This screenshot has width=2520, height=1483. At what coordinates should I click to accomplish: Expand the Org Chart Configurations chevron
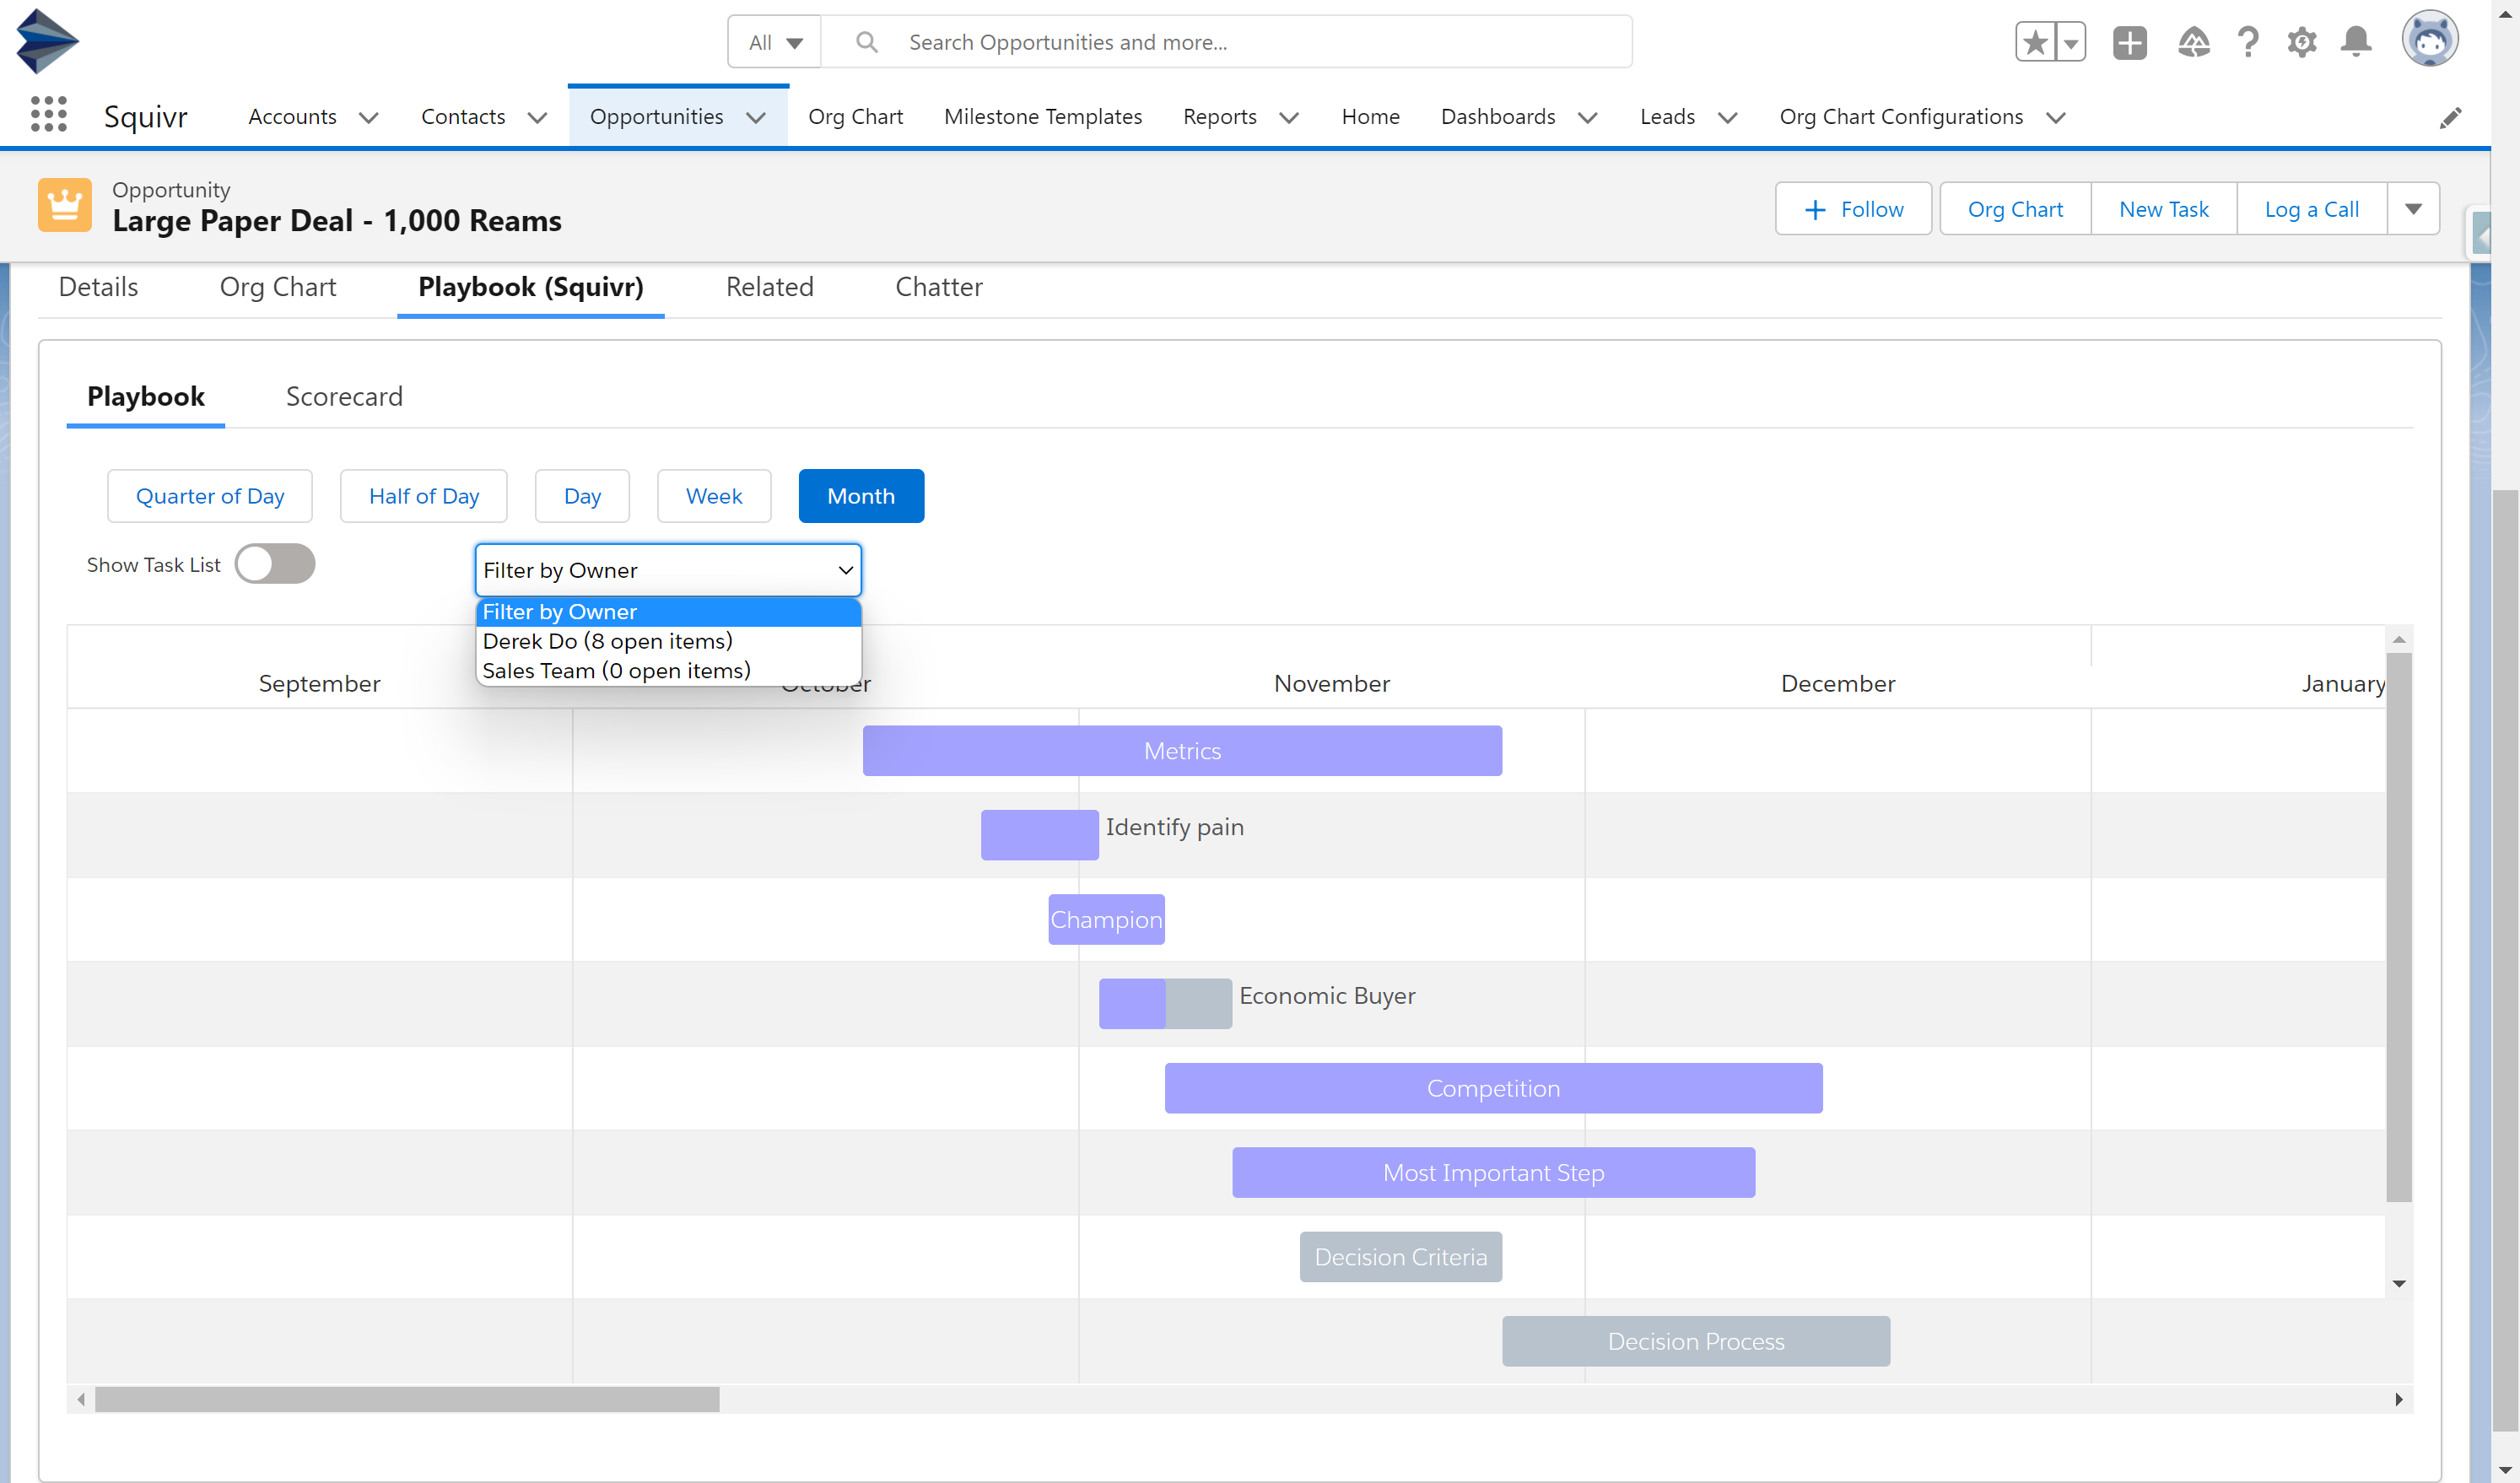coord(2056,118)
